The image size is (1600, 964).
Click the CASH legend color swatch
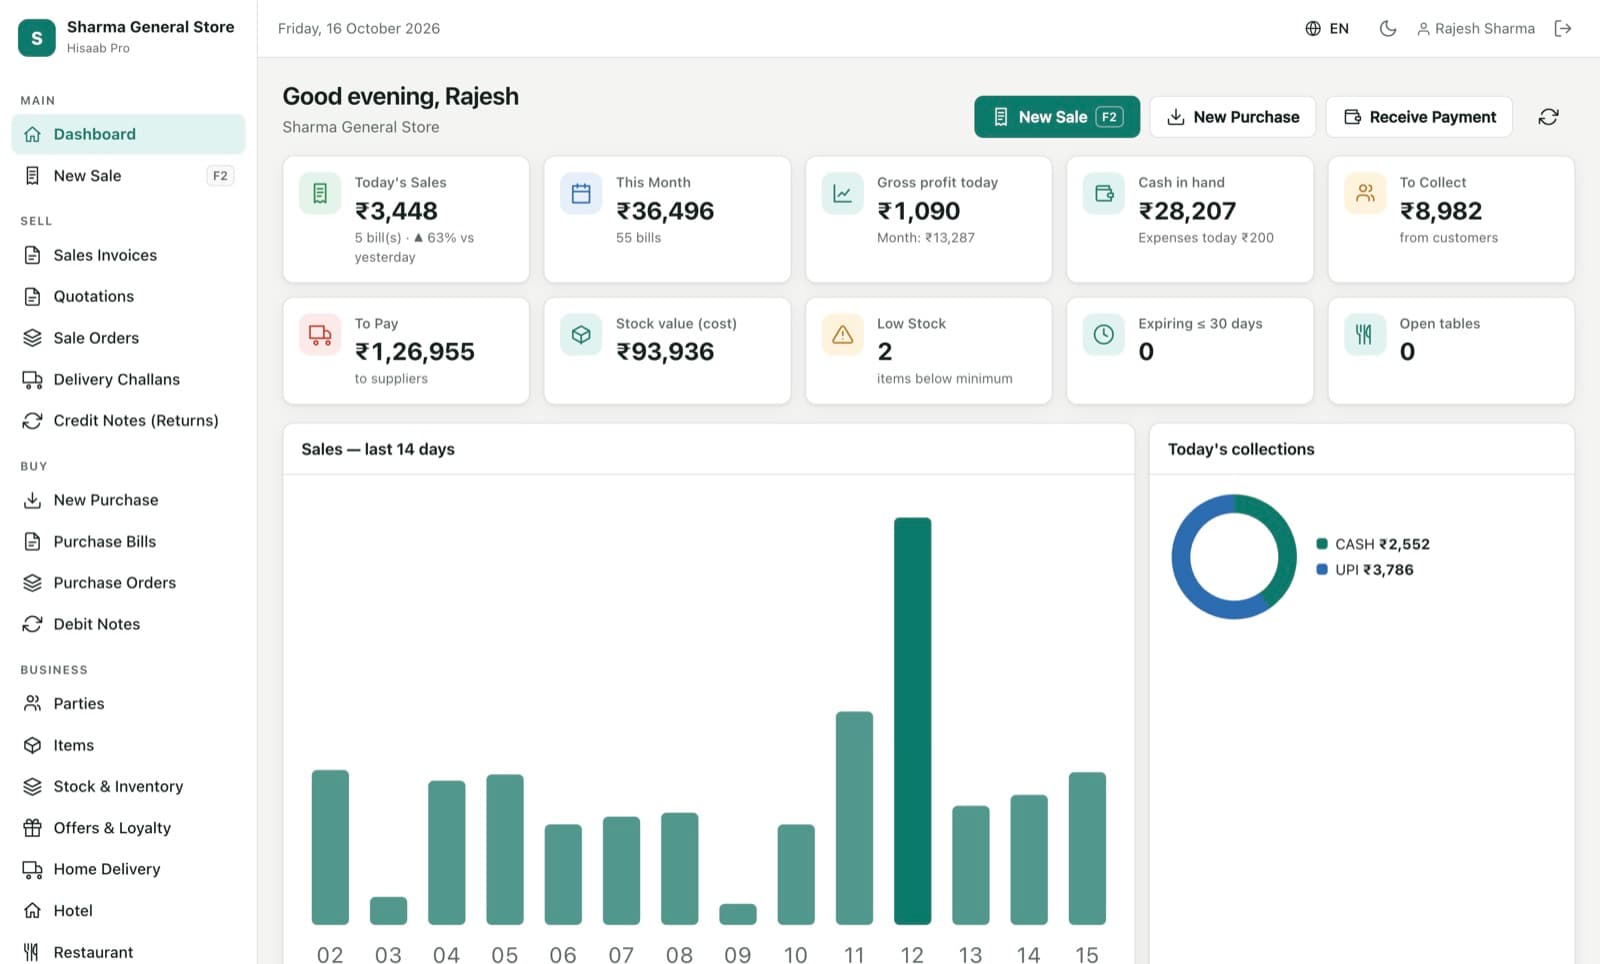click(x=1322, y=544)
